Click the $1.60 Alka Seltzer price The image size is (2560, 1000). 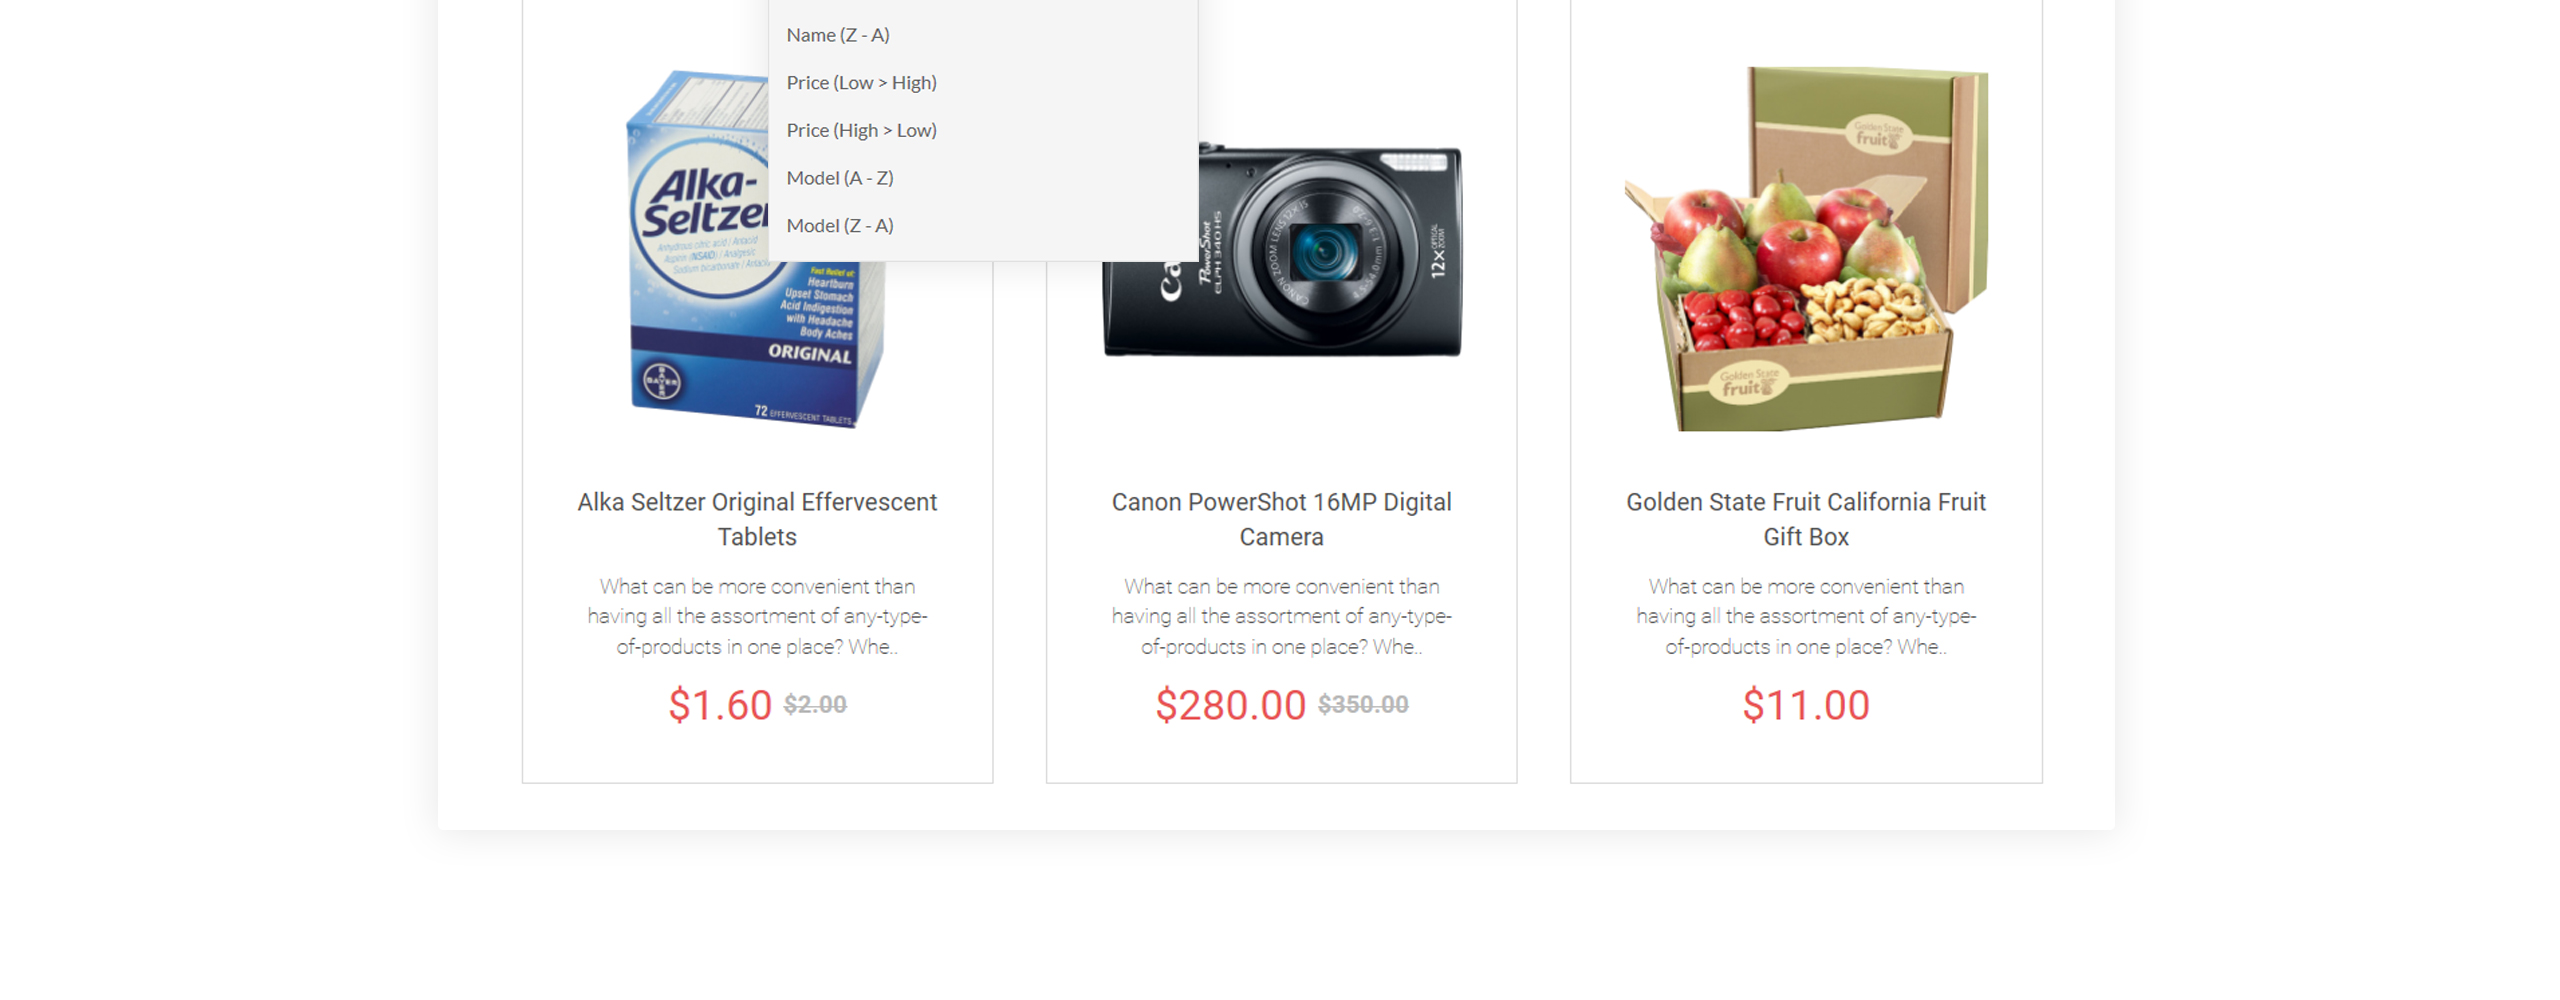point(719,705)
